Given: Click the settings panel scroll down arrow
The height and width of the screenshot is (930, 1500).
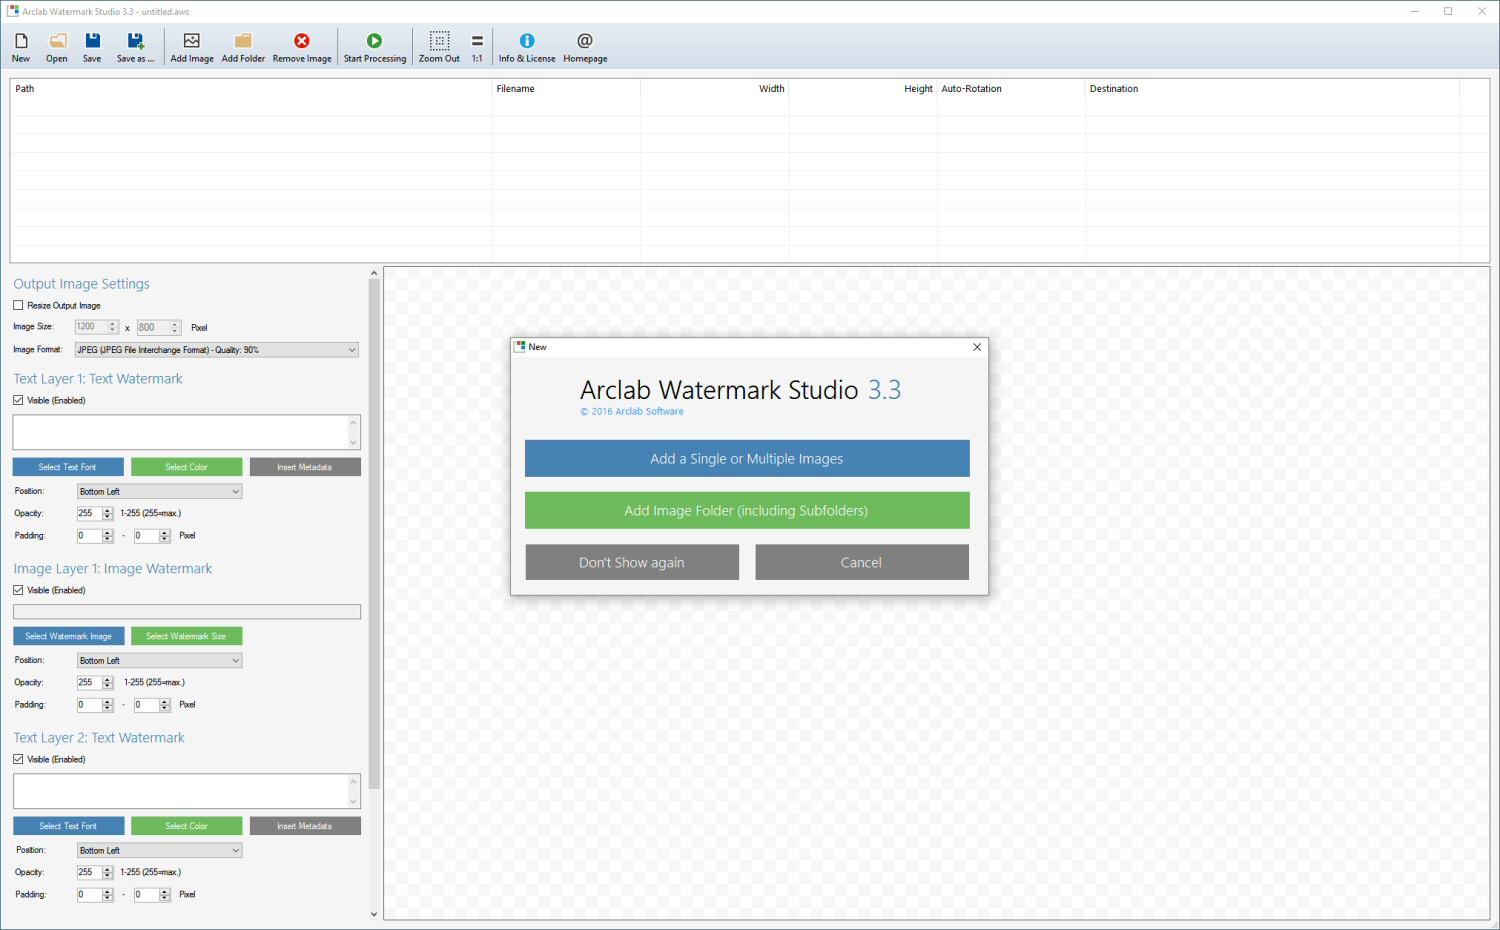Looking at the screenshot, I should pyautogui.click(x=374, y=913).
